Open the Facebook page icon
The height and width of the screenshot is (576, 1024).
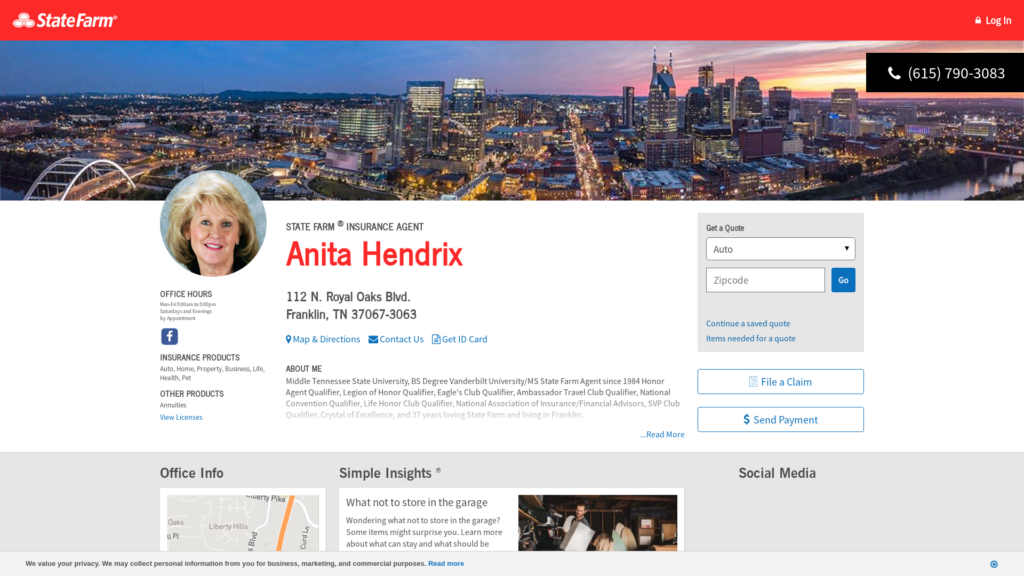[170, 337]
